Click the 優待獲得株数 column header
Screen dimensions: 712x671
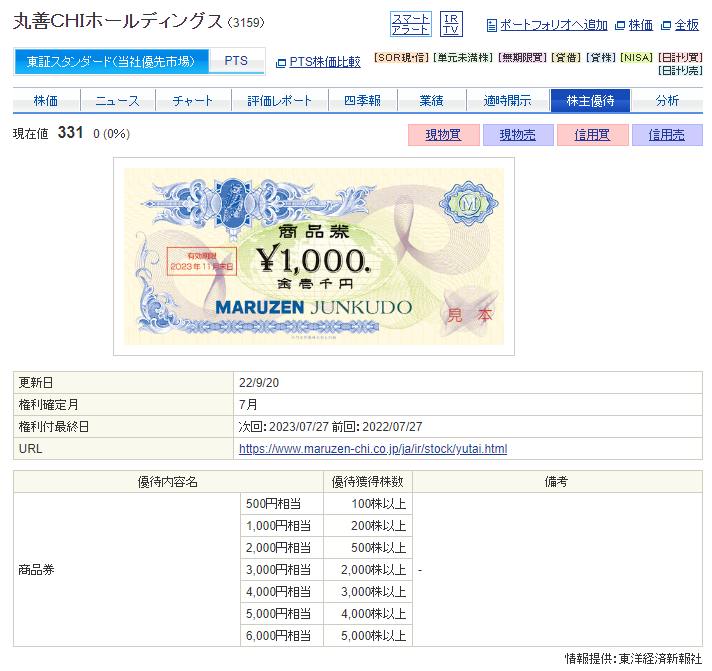point(368,482)
